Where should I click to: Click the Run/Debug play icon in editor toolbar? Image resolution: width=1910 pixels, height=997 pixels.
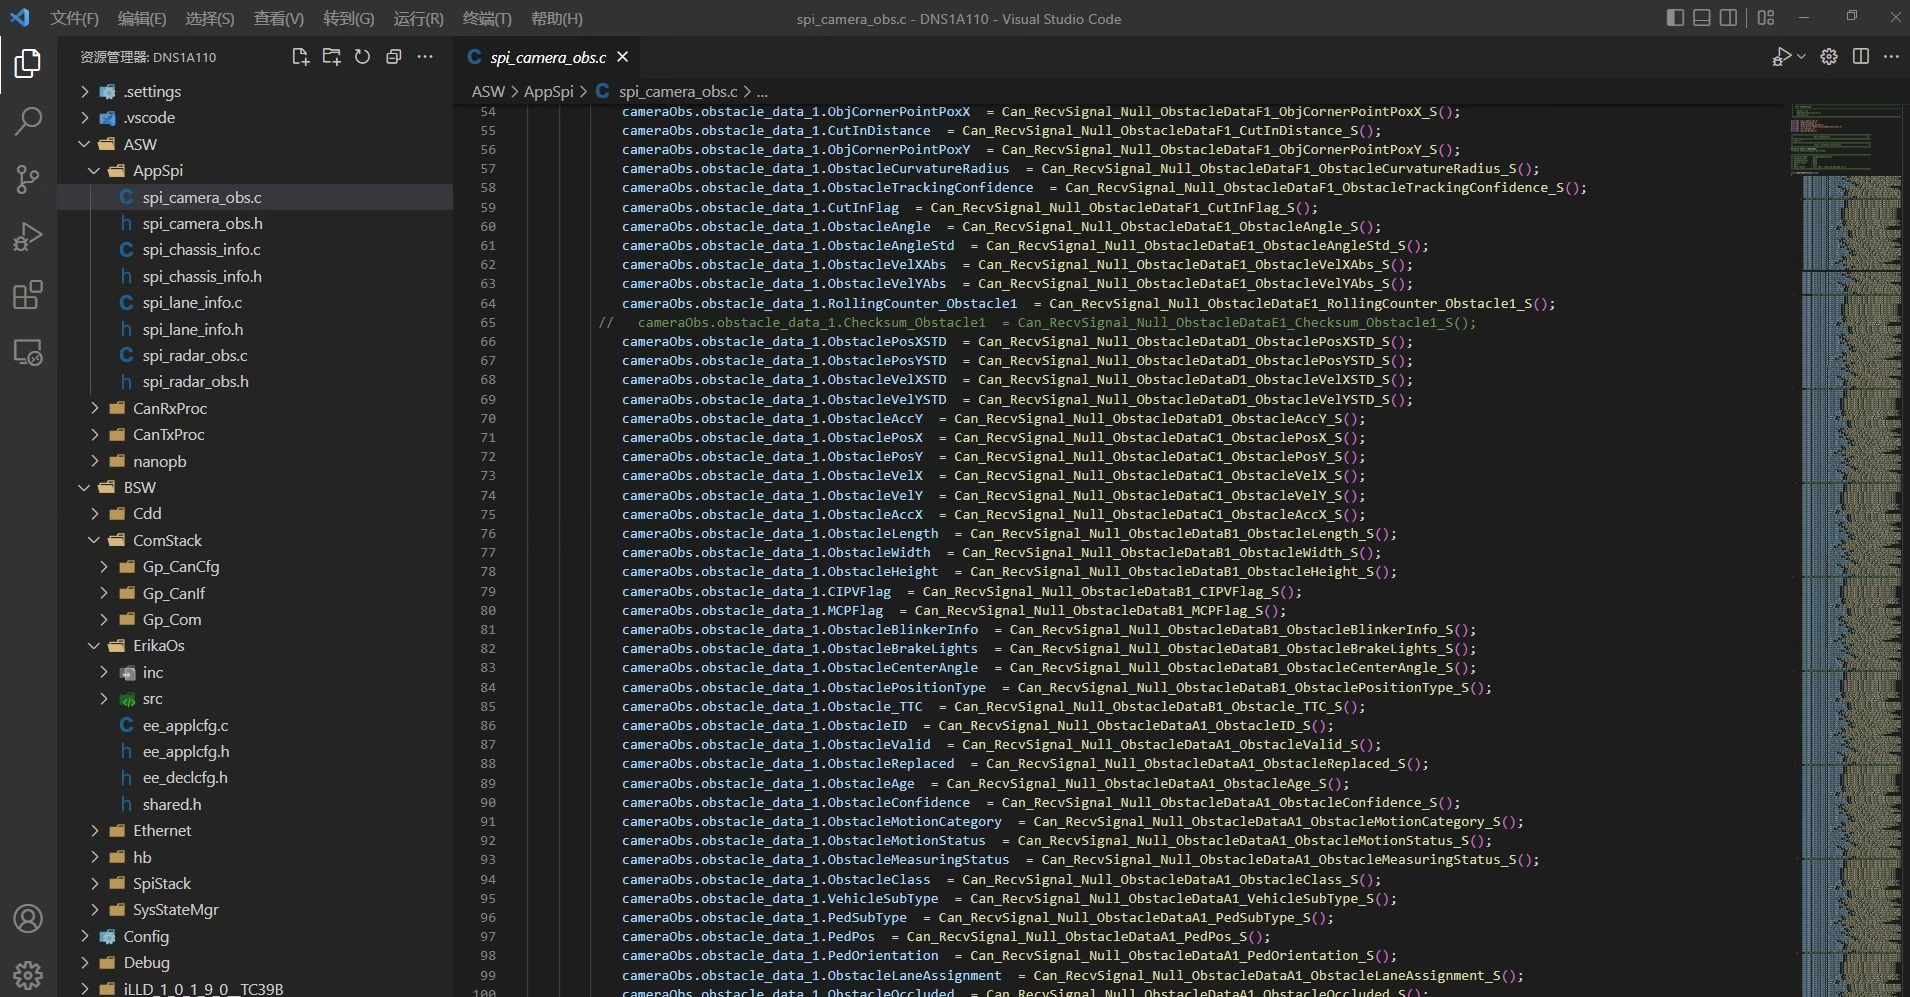(x=1781, y=57)
